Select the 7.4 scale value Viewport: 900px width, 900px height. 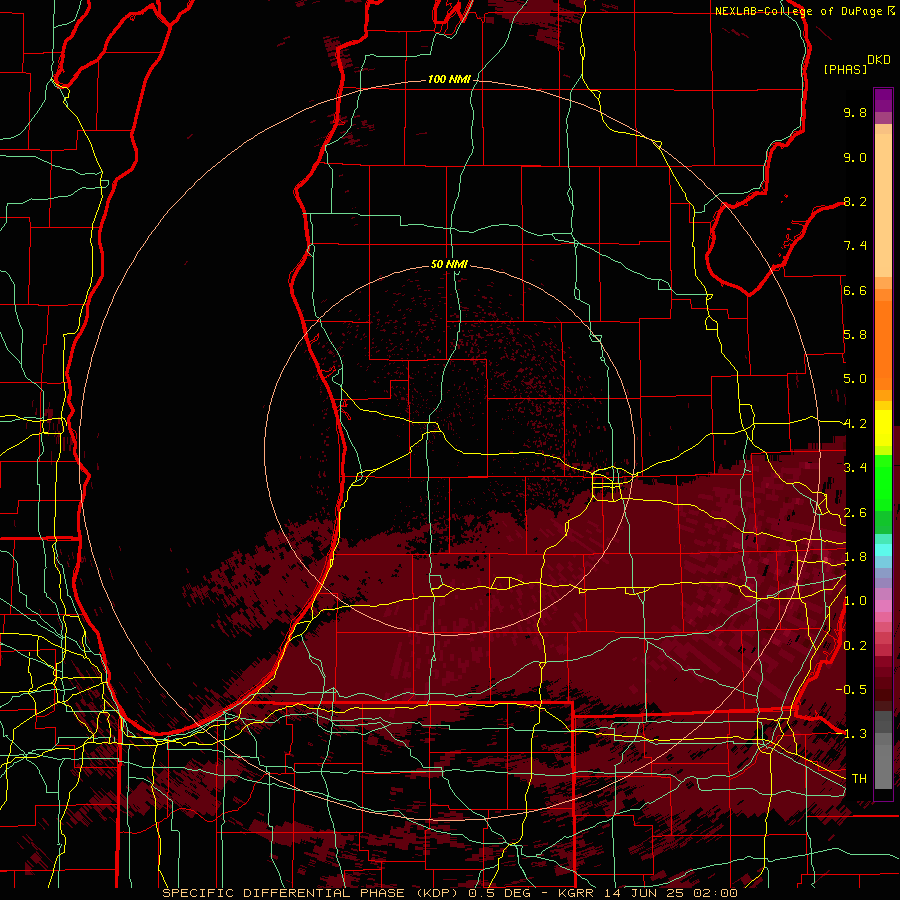(x=855, y=246)
